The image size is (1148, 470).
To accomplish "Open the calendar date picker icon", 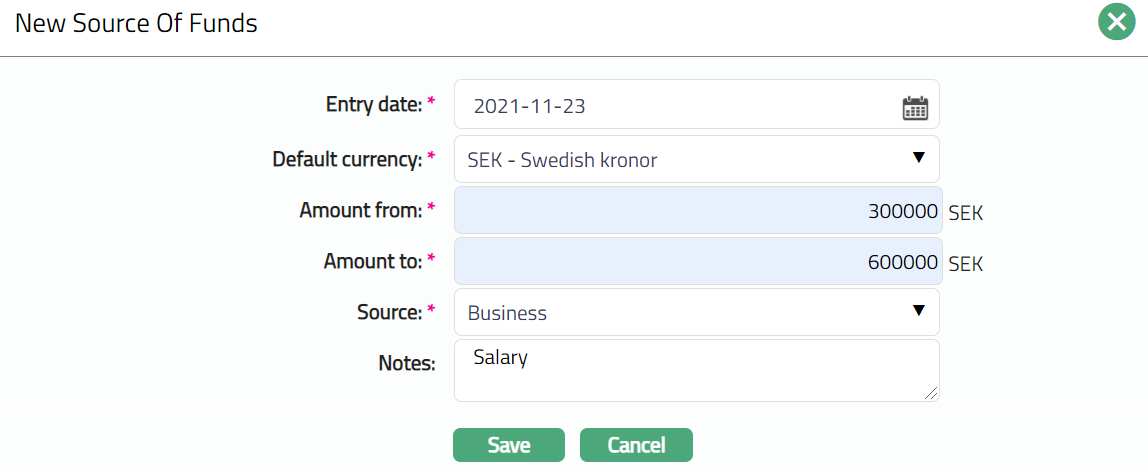I will coord(915,108).
